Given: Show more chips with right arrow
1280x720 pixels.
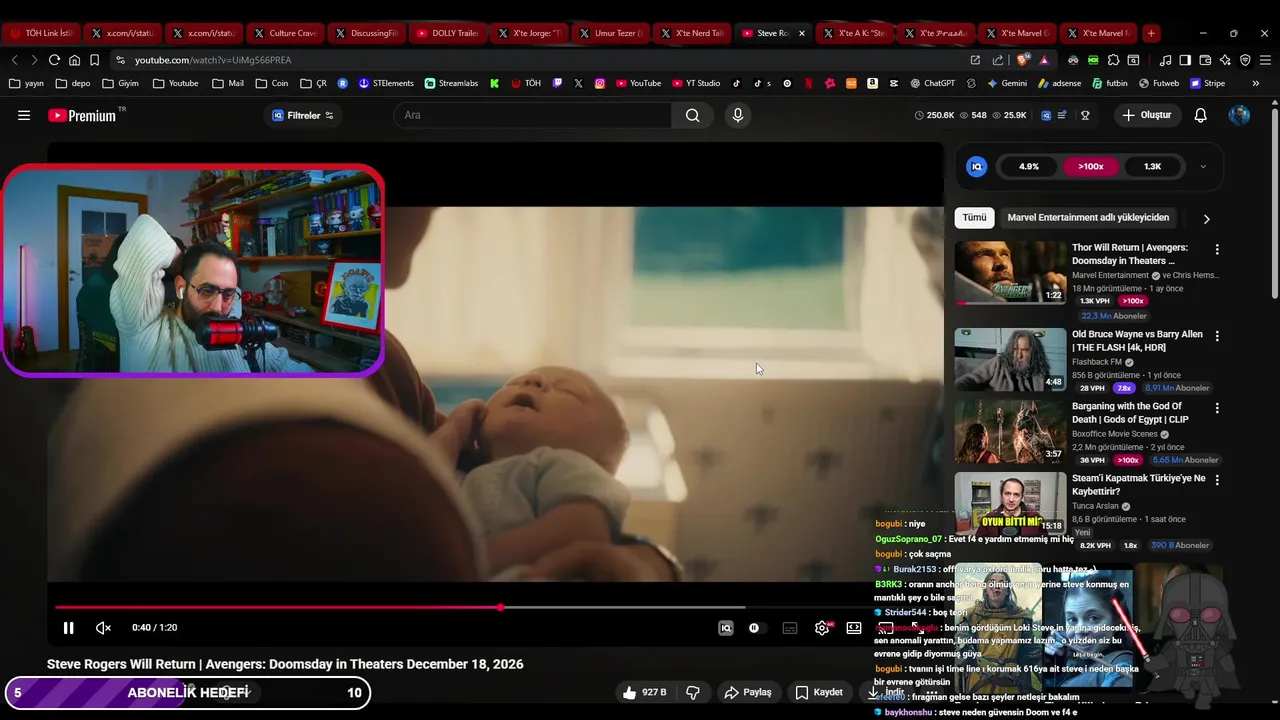Looking at the screenshot, I should click(x=1206, y=218).
